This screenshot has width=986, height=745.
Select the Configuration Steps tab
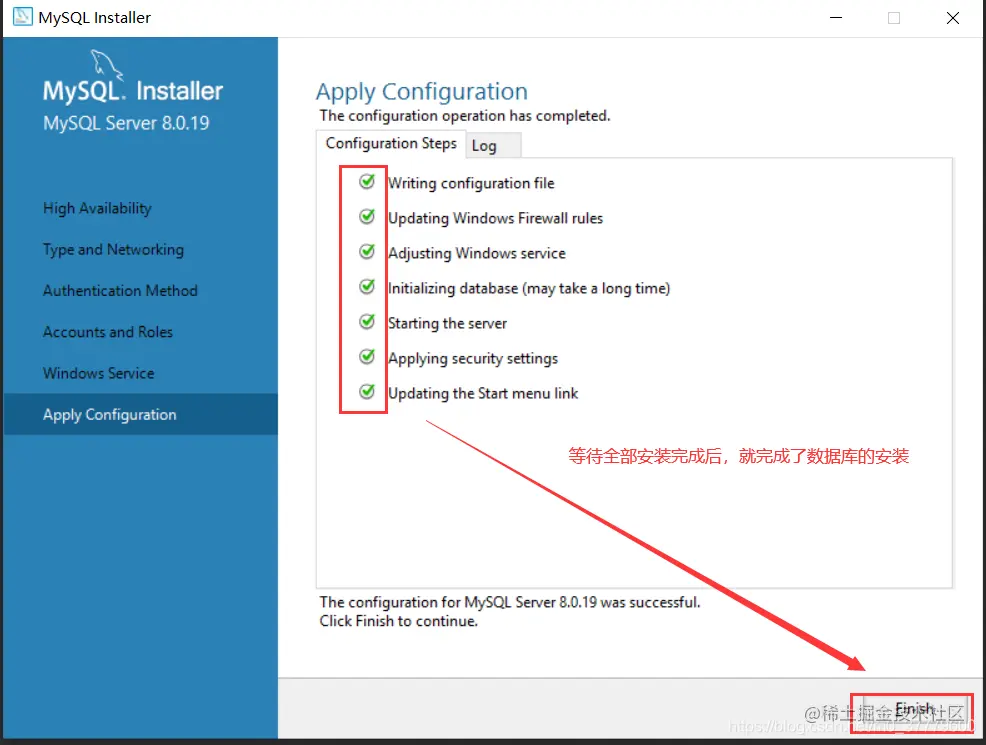pyautogui.click(x=391, y=143)
